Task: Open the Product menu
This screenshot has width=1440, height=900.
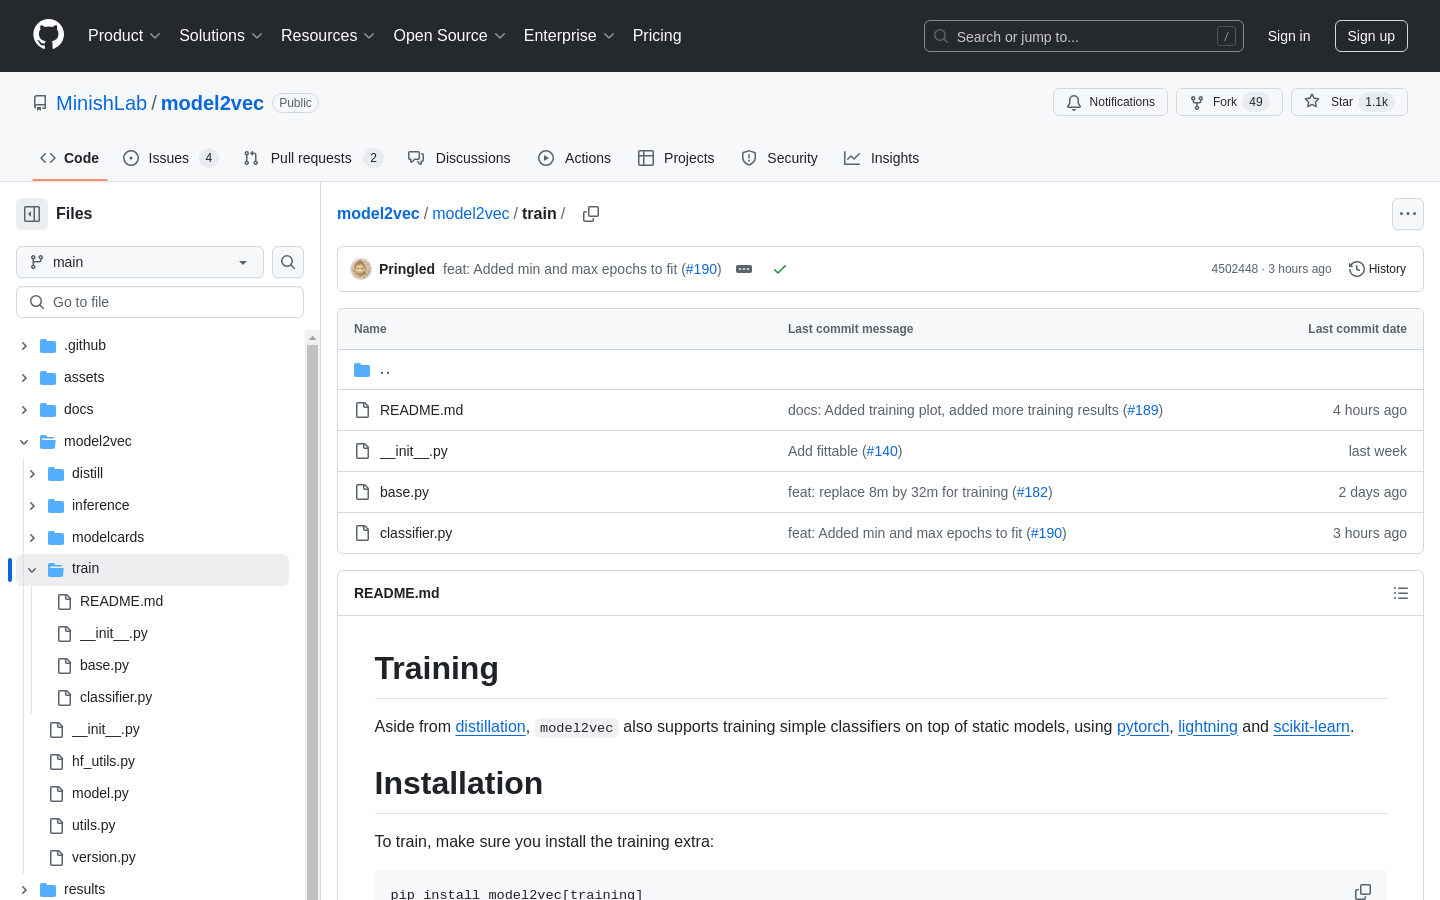Action: (124, 35)
